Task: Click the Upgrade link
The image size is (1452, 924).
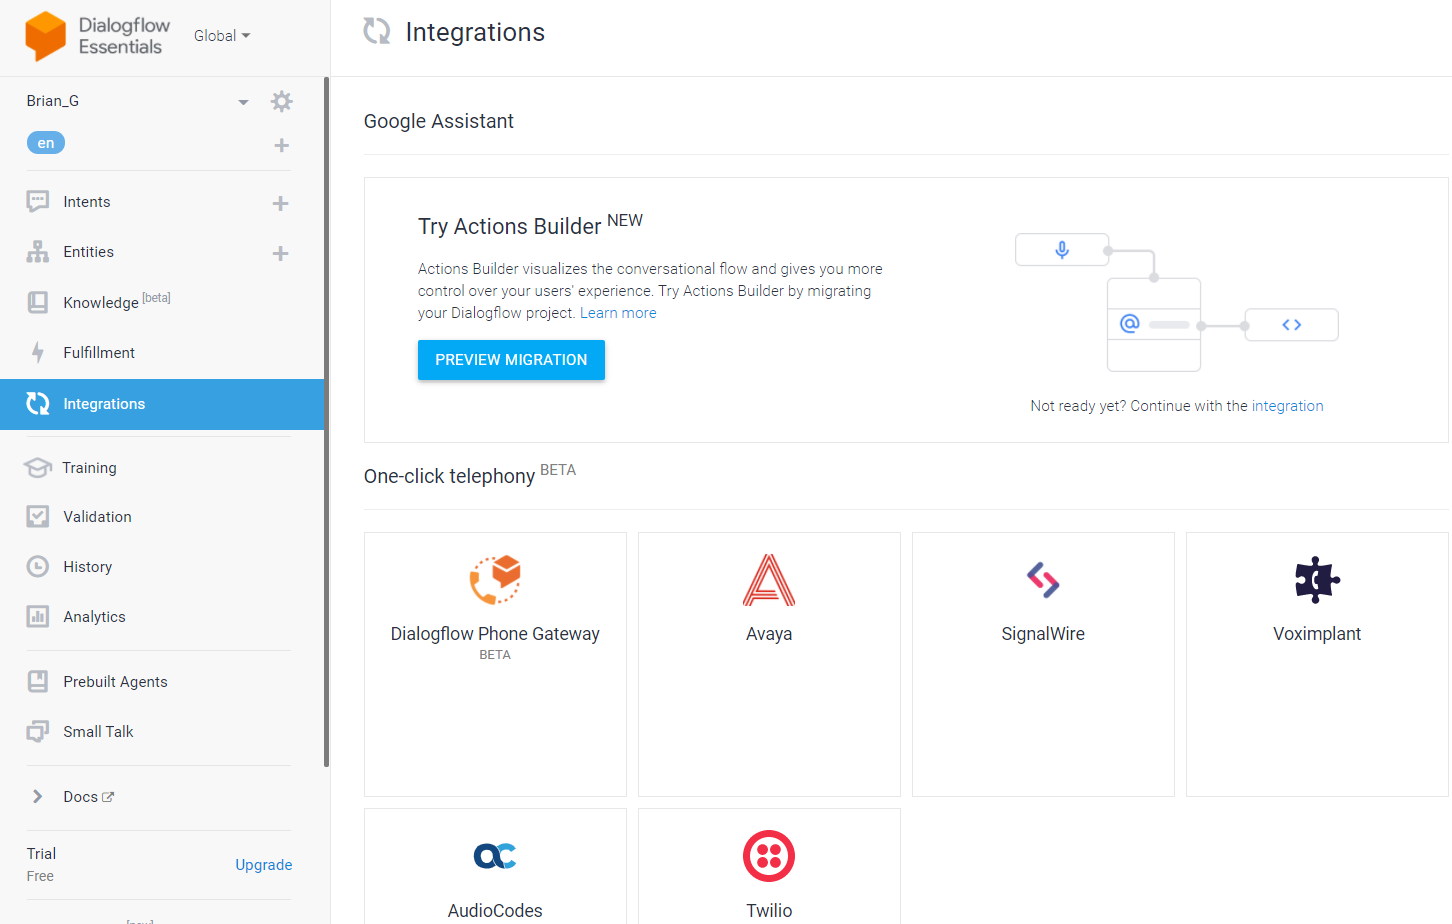Action: click(x=264, y=865)
